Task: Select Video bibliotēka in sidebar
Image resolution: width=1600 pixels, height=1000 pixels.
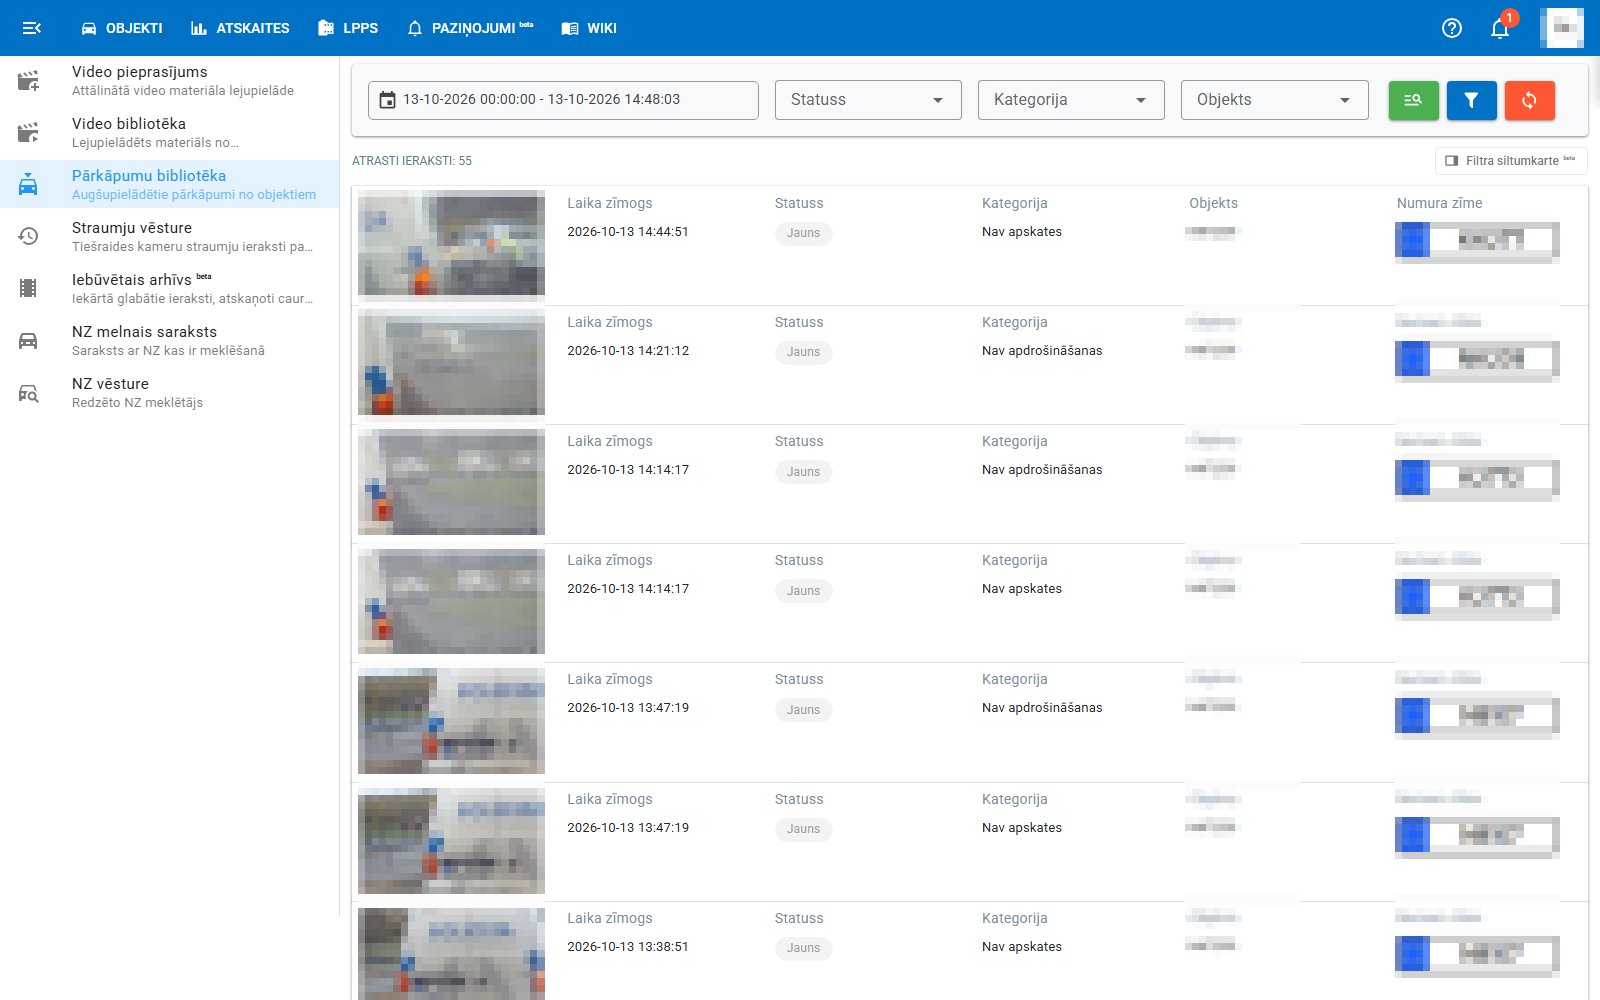Action: (x=170, y=133)
